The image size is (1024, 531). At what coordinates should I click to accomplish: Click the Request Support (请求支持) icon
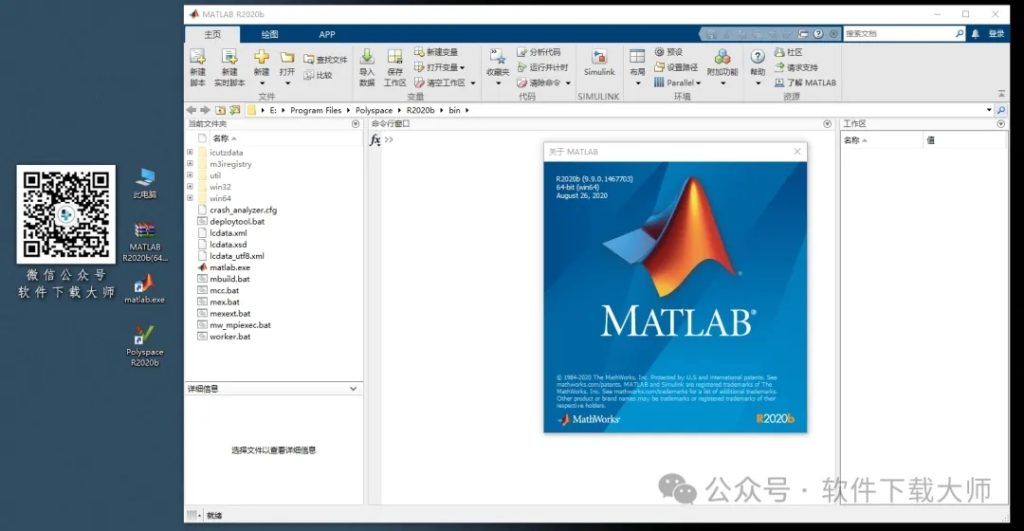pyautogui.click(x=779, y=67)
